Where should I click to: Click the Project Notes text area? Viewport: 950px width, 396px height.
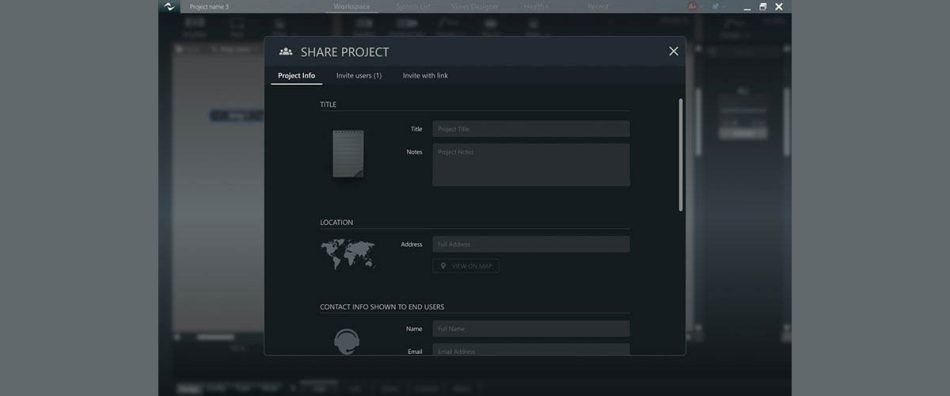pyautogui.click(x=531, y=165)
